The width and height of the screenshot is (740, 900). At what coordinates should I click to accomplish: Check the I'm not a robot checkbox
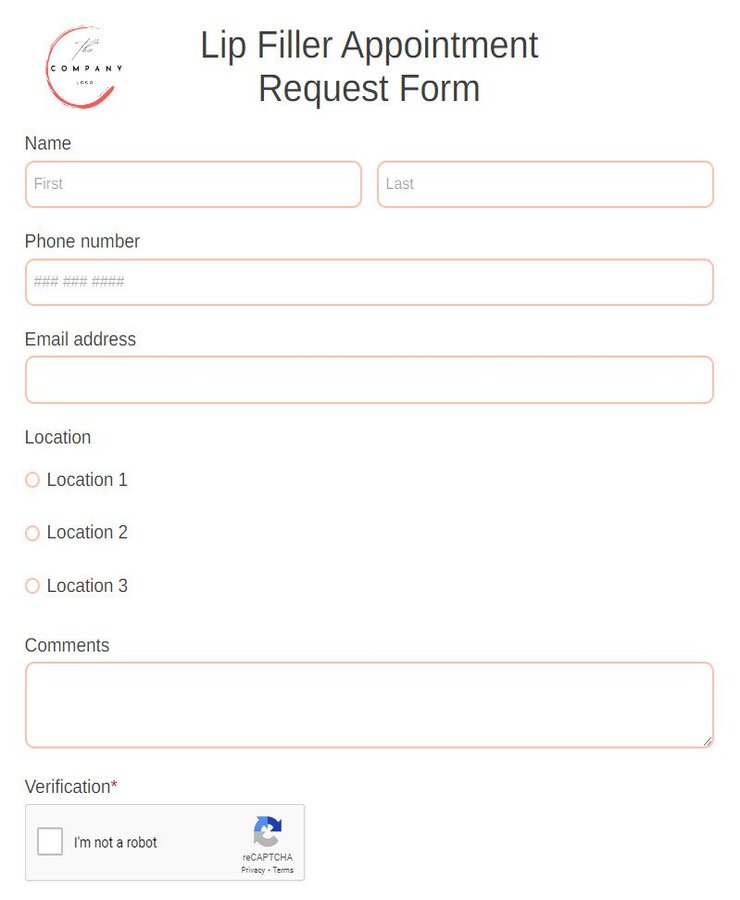[50, 841]
